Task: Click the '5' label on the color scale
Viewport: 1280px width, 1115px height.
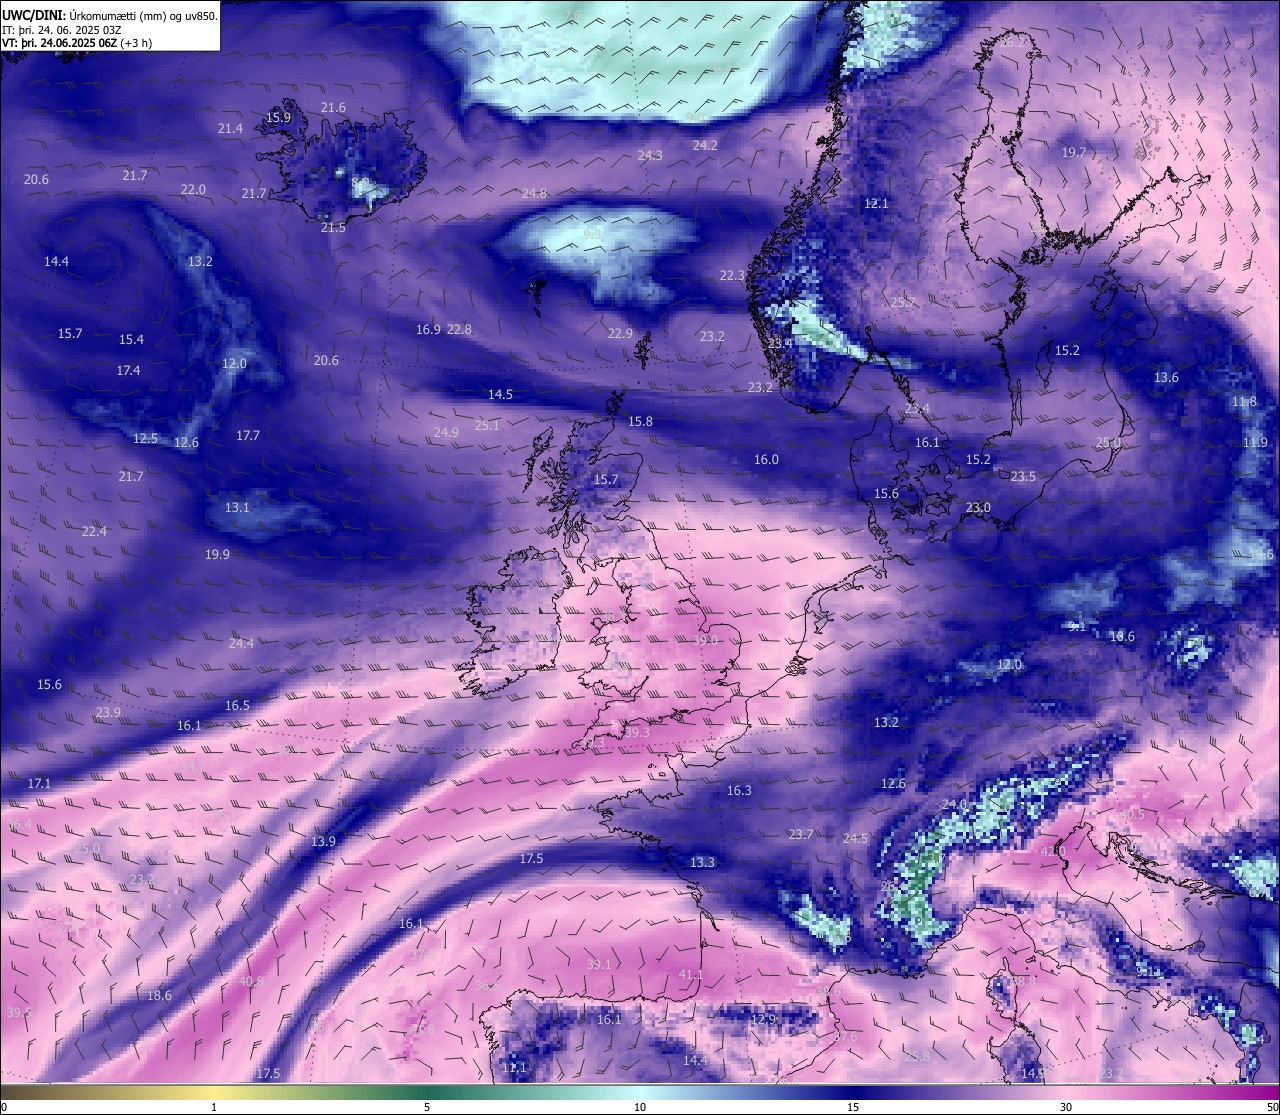Action: pos(427,1107)
